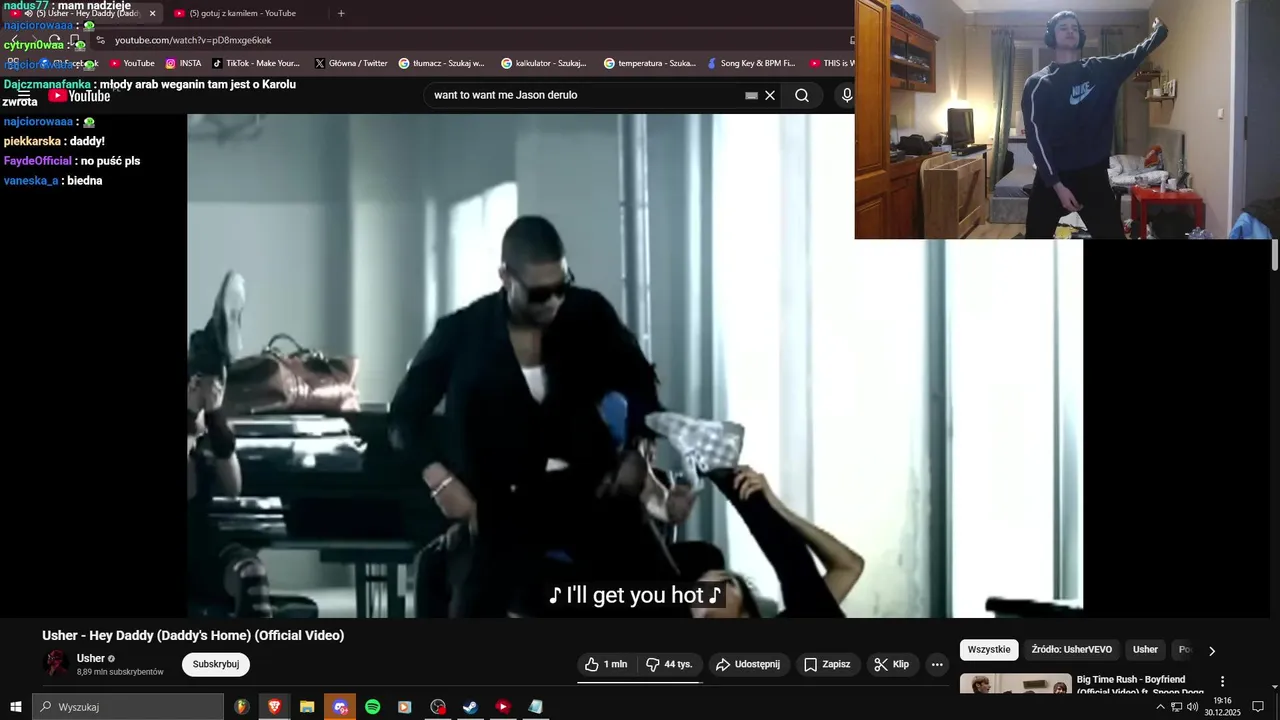Image resolution: width=1280 pixels, height=720 pixels.
Task: Like the Usher video (1 mln)
Action: [607, 664]
